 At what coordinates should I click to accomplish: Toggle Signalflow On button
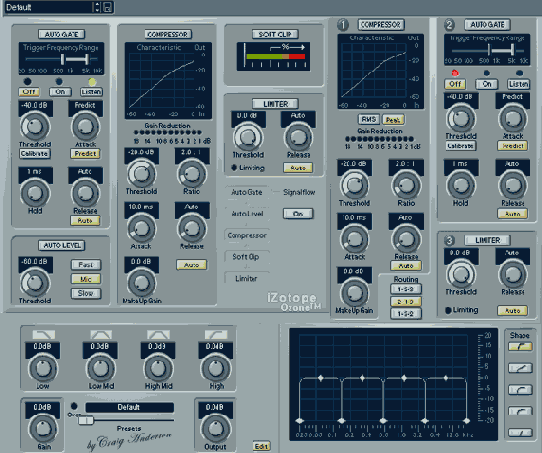tap(298, 214)
